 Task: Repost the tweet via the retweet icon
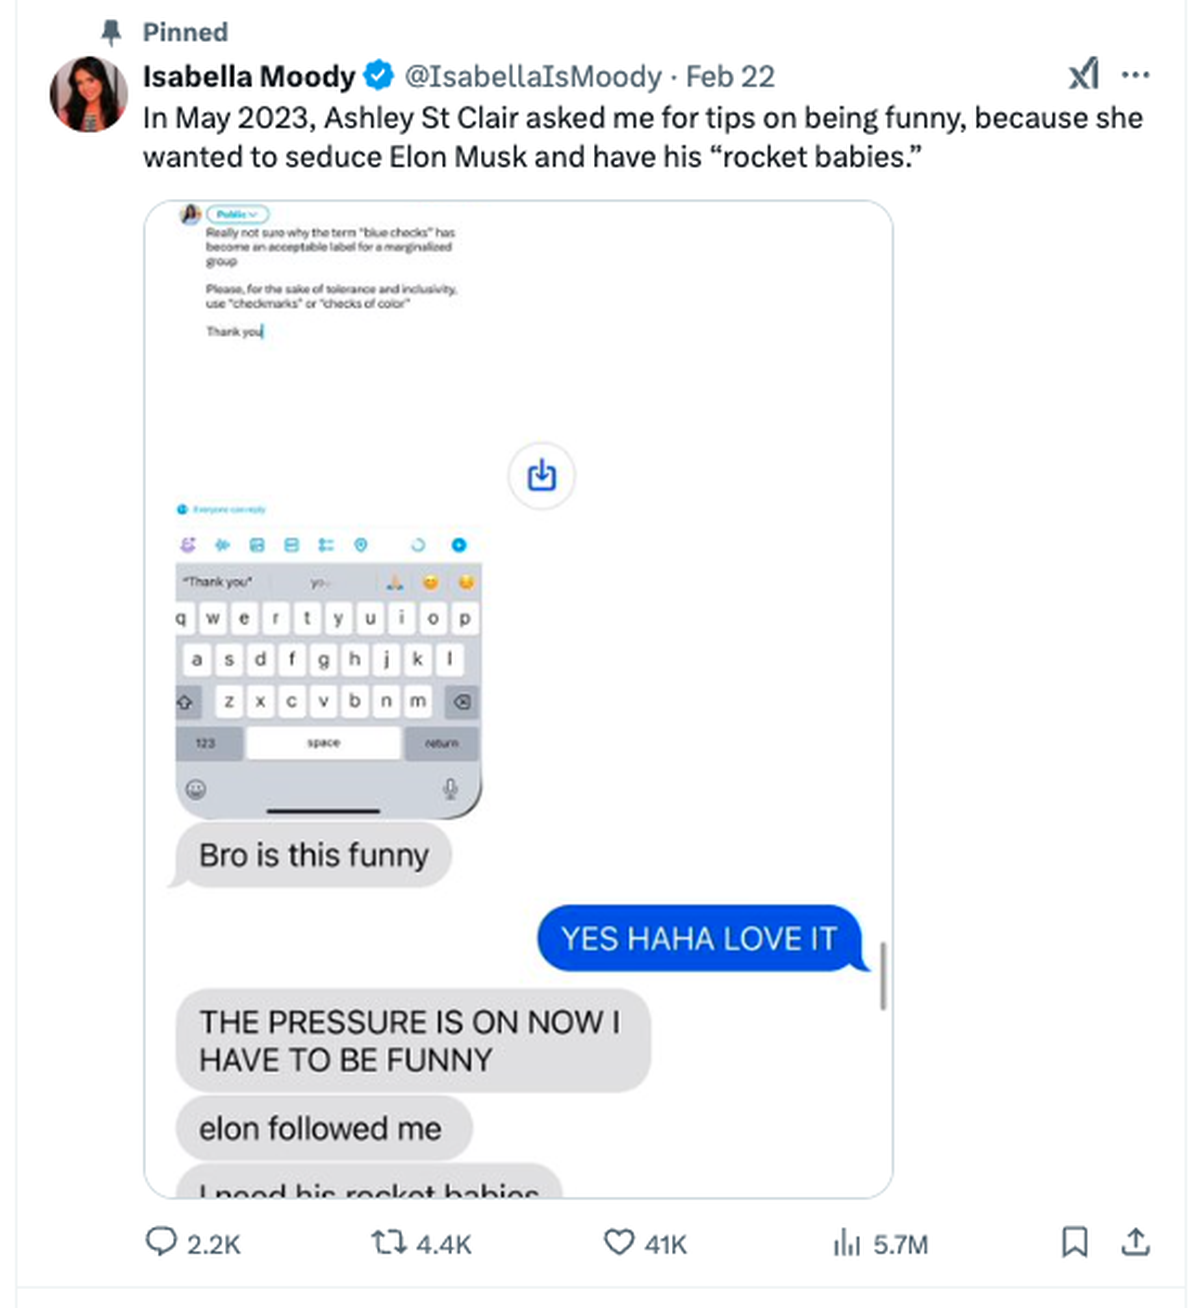pyautogui.click(x=388, y=1242)
